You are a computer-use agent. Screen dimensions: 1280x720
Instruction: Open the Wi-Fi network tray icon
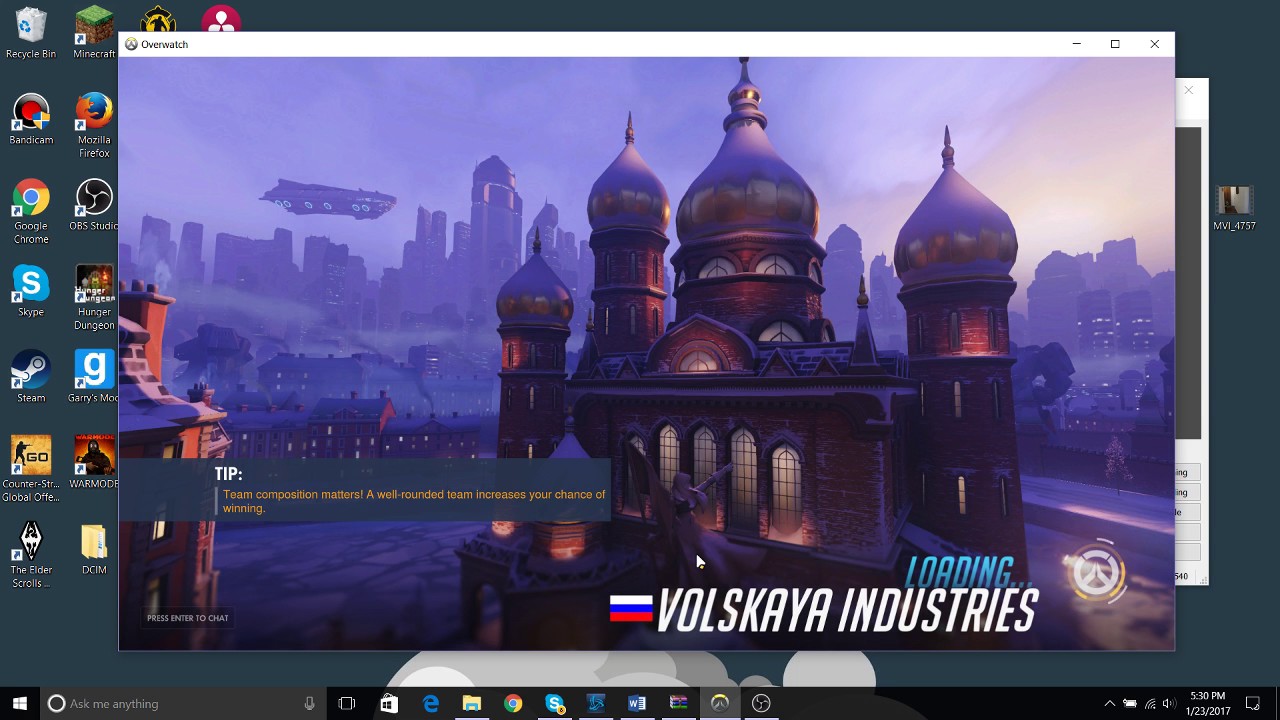tap(1150, 703)
